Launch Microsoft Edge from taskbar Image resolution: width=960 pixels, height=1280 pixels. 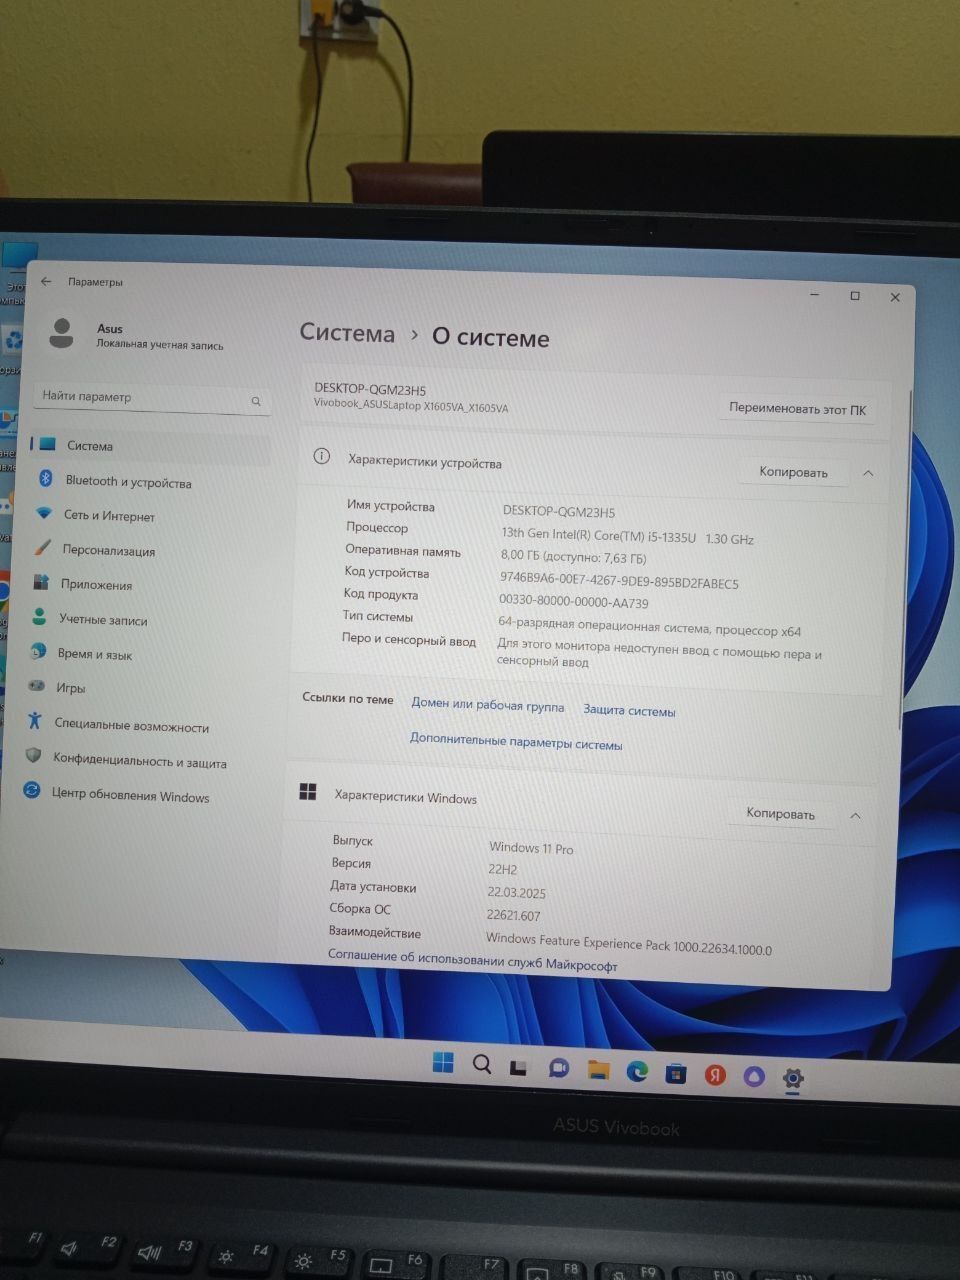pos(637,1072)
